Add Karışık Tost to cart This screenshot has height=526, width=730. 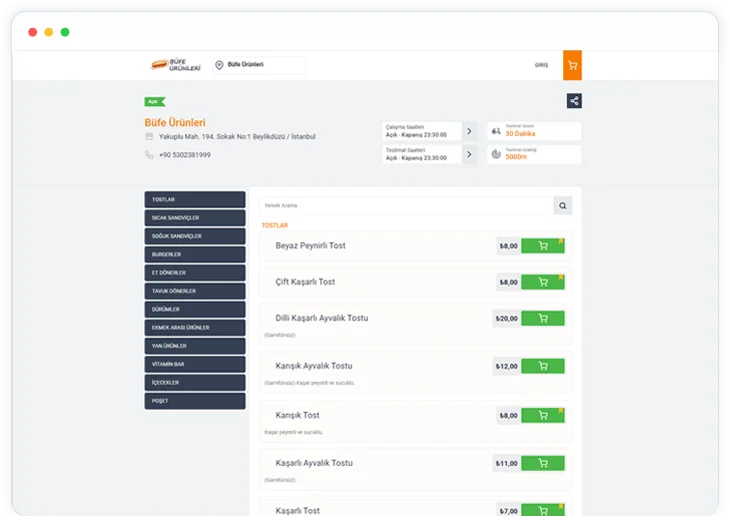tap(543, 415)
